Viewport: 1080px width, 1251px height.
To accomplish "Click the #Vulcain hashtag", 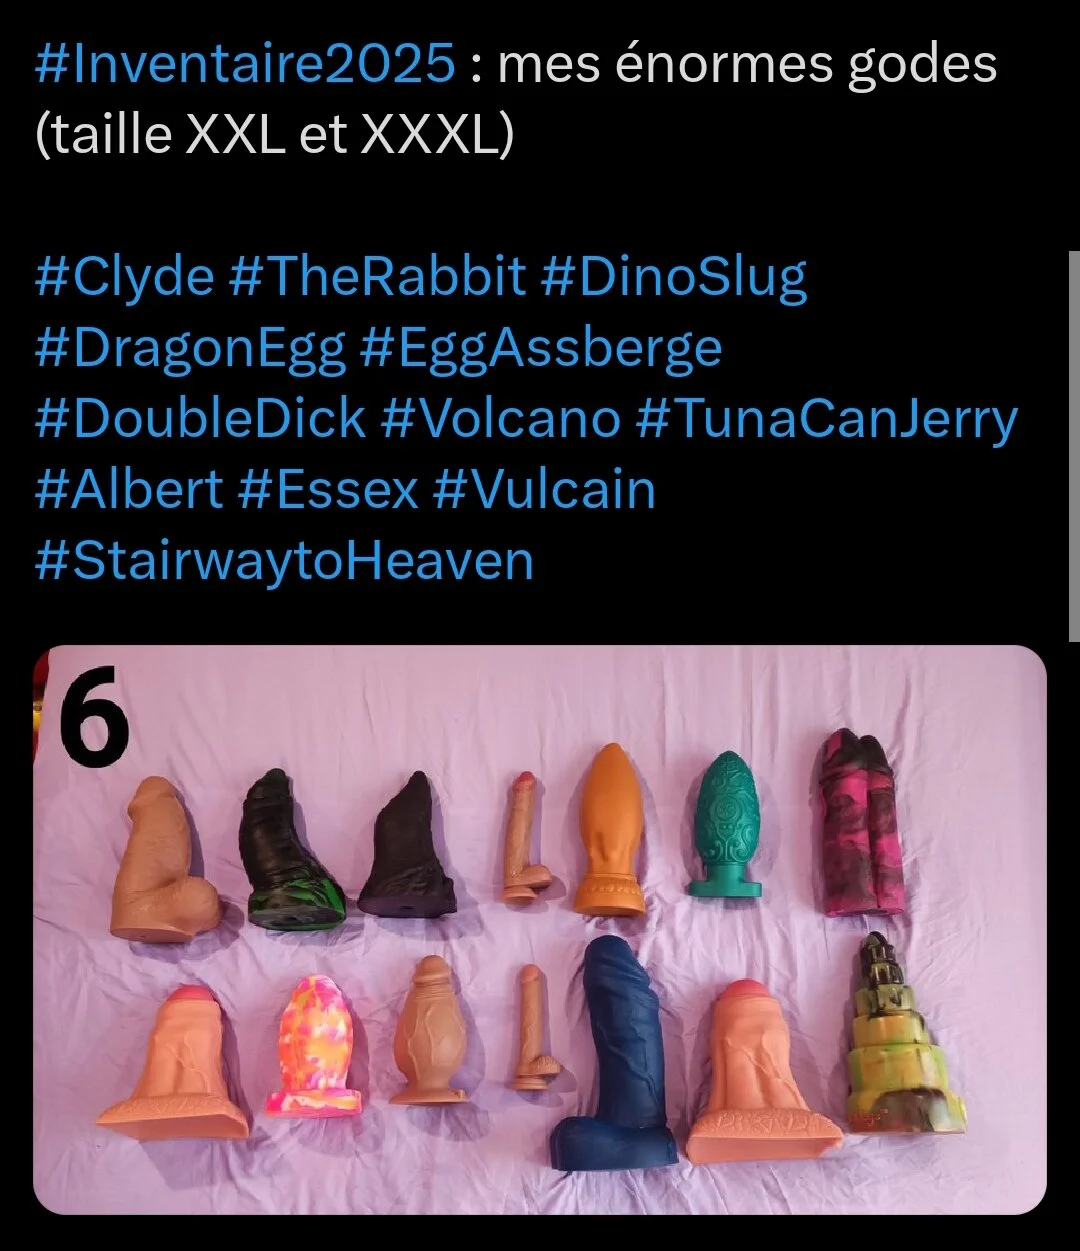I will [x=544, y=490].
